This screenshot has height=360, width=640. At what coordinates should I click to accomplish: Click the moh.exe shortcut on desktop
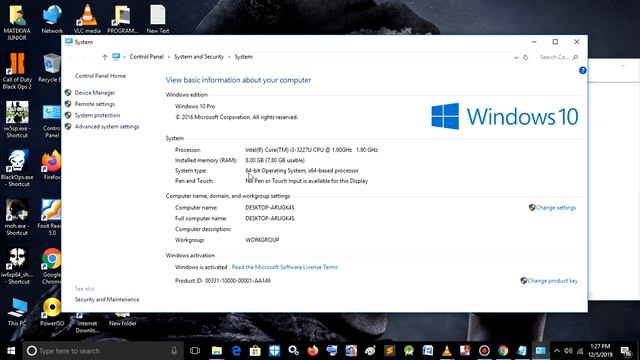click(x=17, y=218)
